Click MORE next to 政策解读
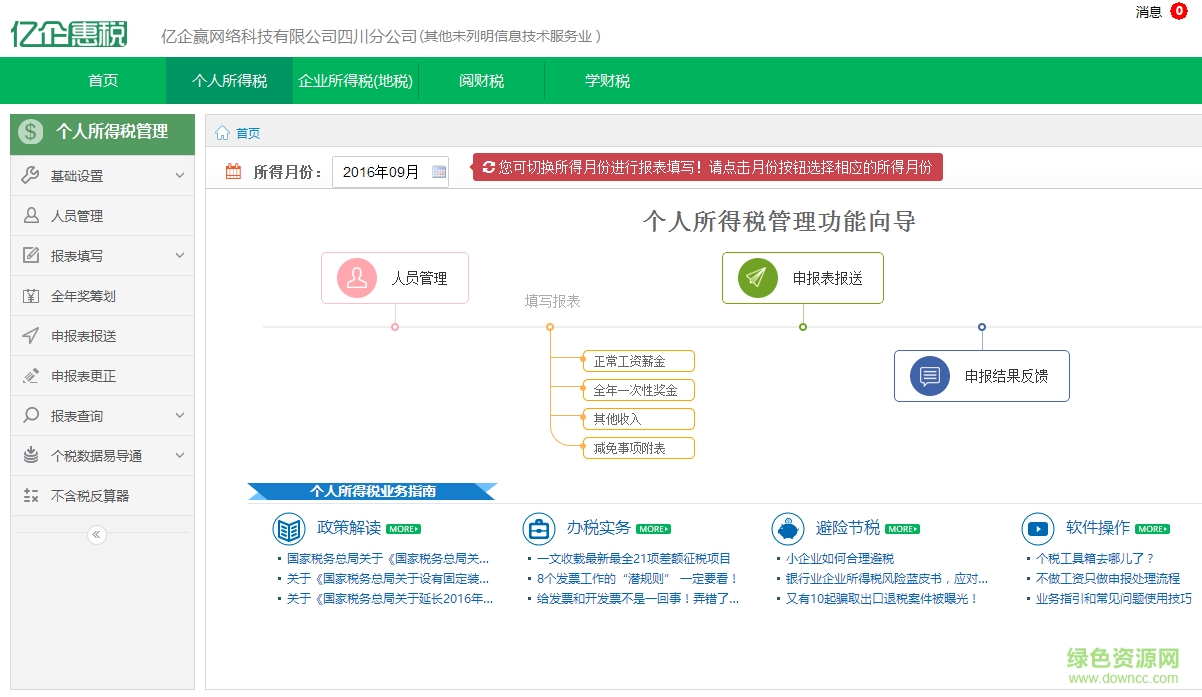Image resolution: width=1202 pixels, height=697 pixels. coord(402,528)
